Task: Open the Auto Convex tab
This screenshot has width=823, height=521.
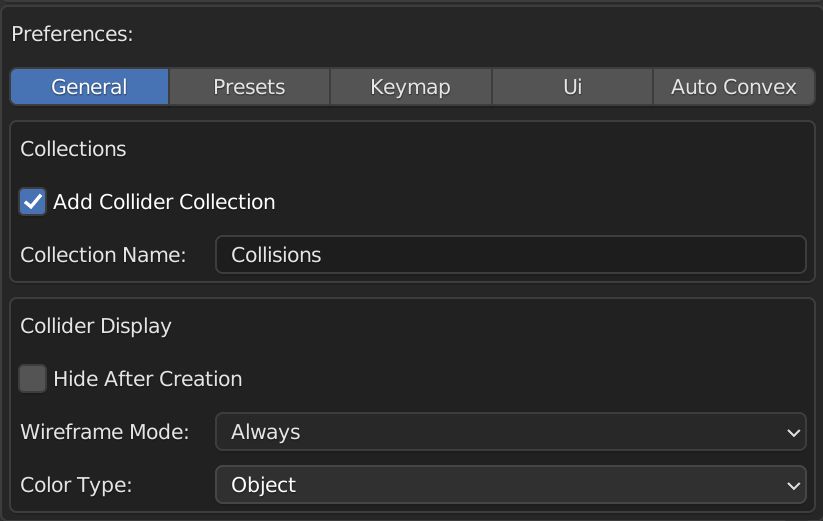Action: [x=733, y=87]
